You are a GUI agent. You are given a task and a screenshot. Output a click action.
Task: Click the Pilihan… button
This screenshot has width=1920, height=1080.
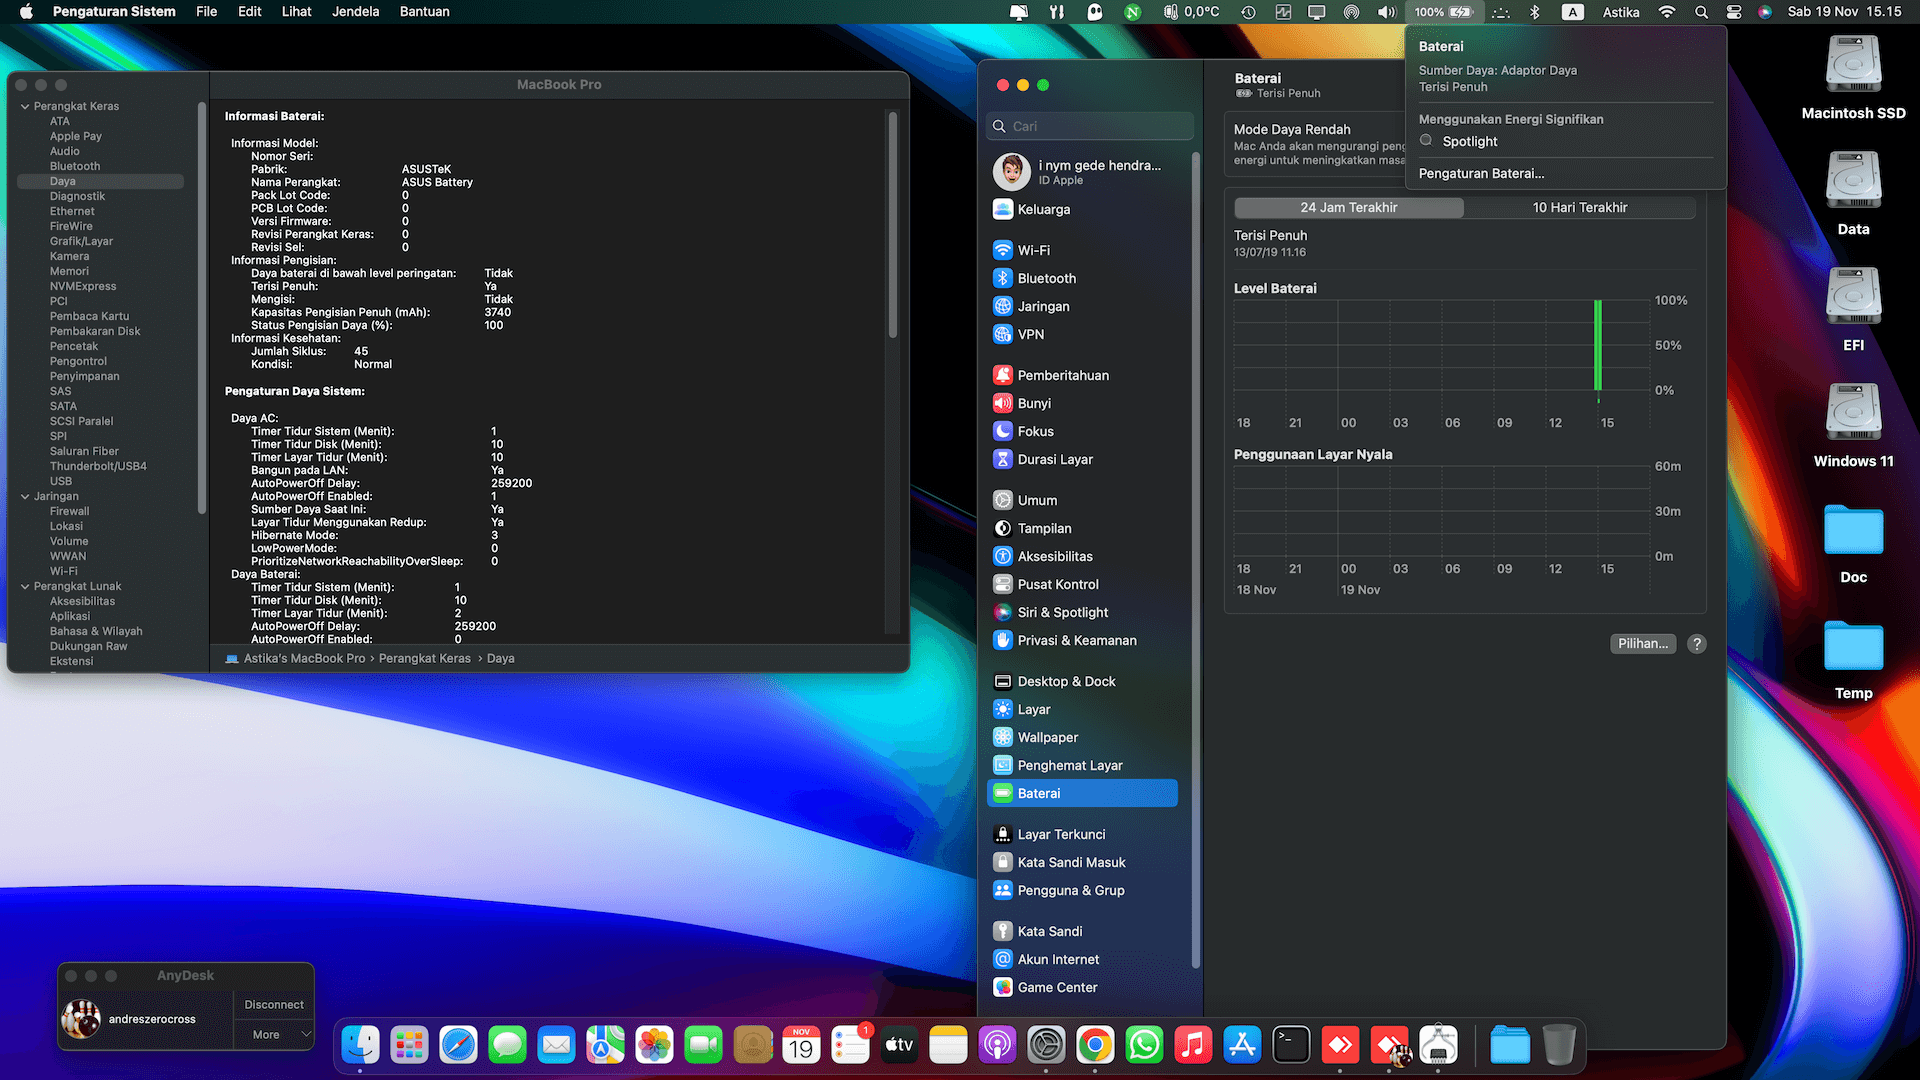pos(1643,644)
